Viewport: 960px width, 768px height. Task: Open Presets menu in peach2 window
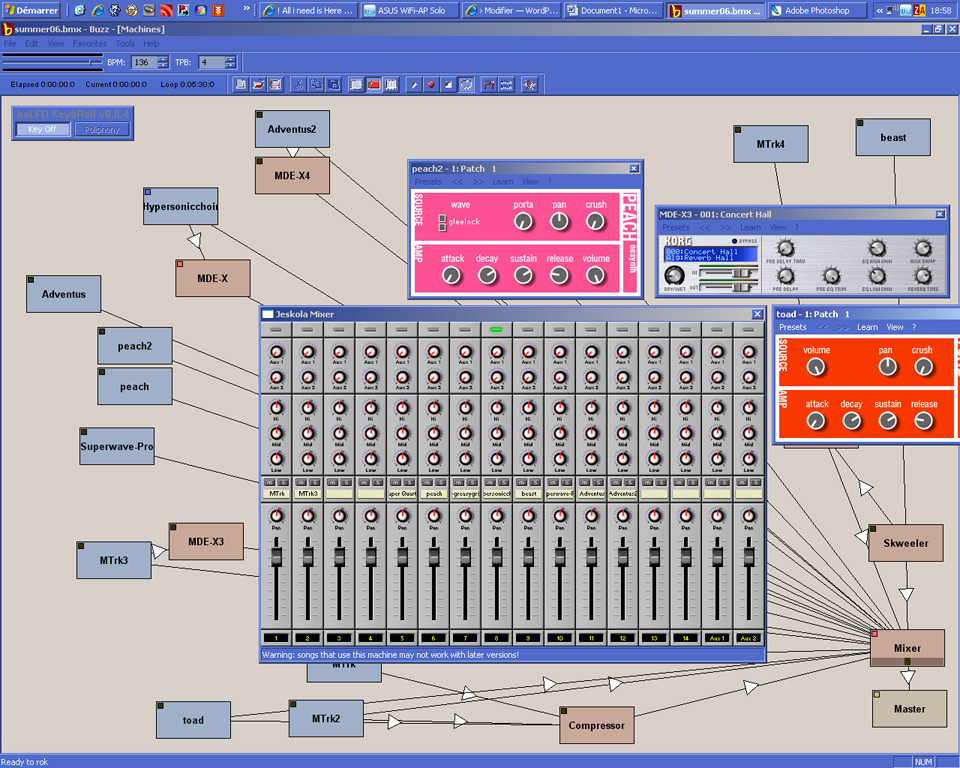pyautogui.click(x=428, y=182)
